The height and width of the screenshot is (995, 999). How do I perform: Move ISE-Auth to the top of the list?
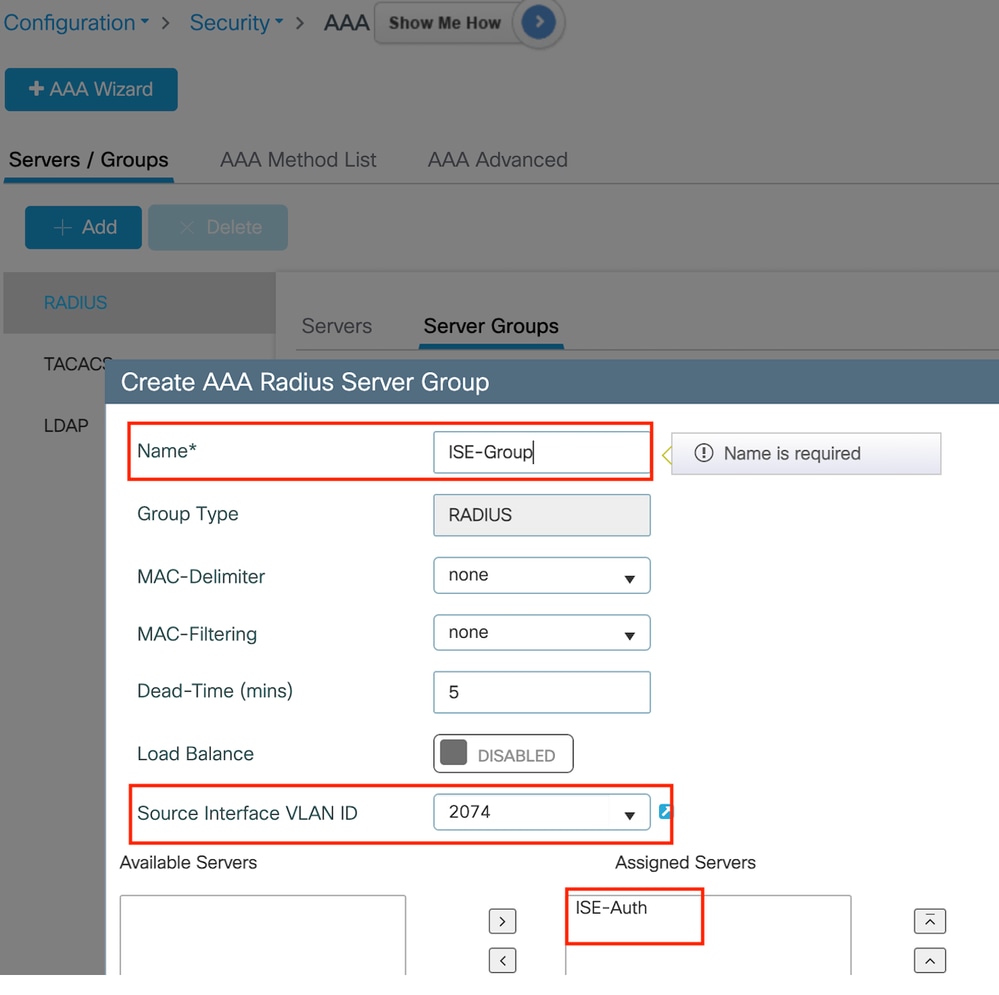tap(930, 921)
